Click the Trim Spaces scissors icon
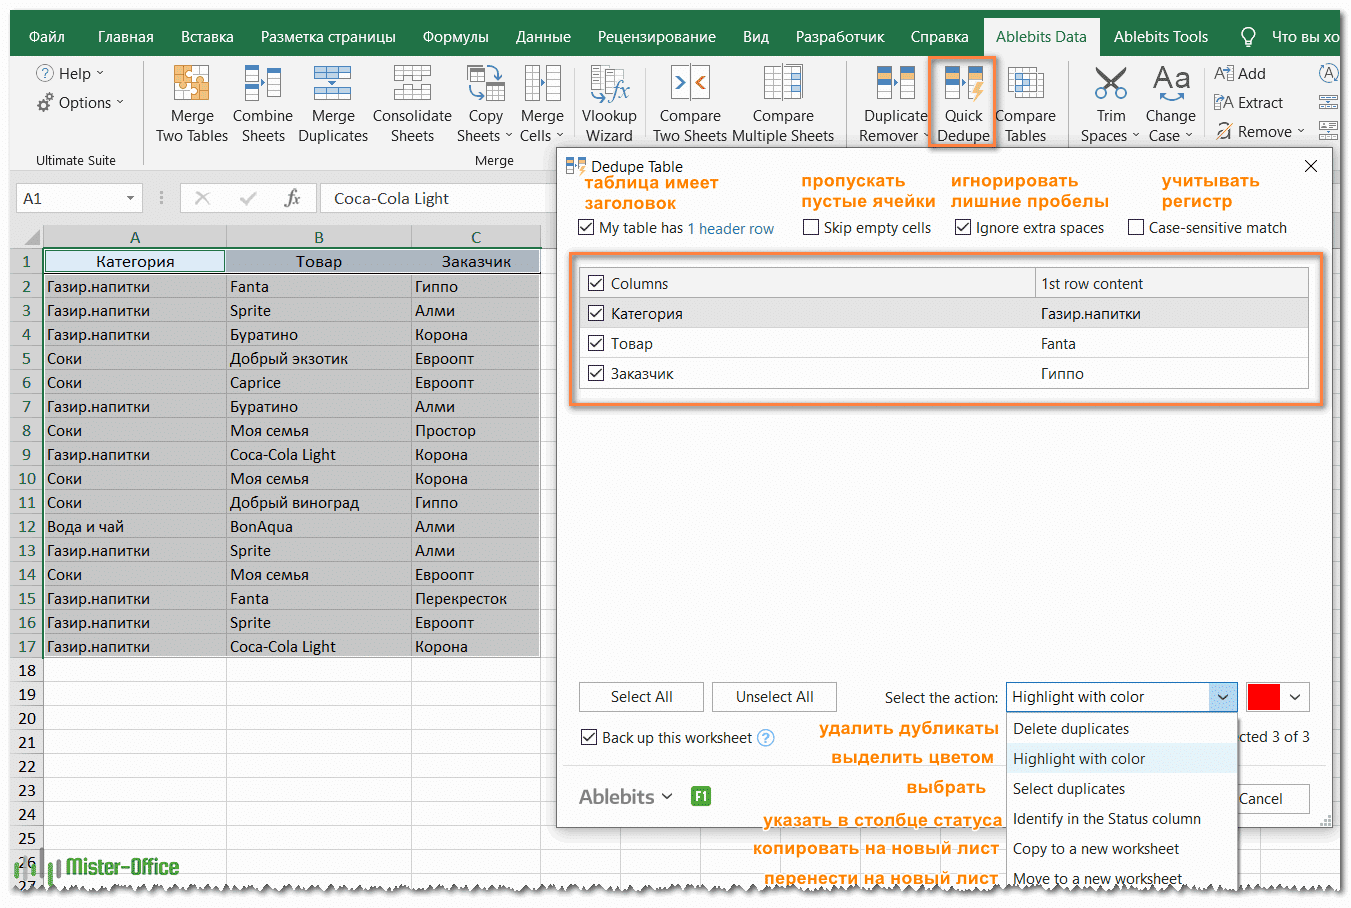 coord(1110,85)
